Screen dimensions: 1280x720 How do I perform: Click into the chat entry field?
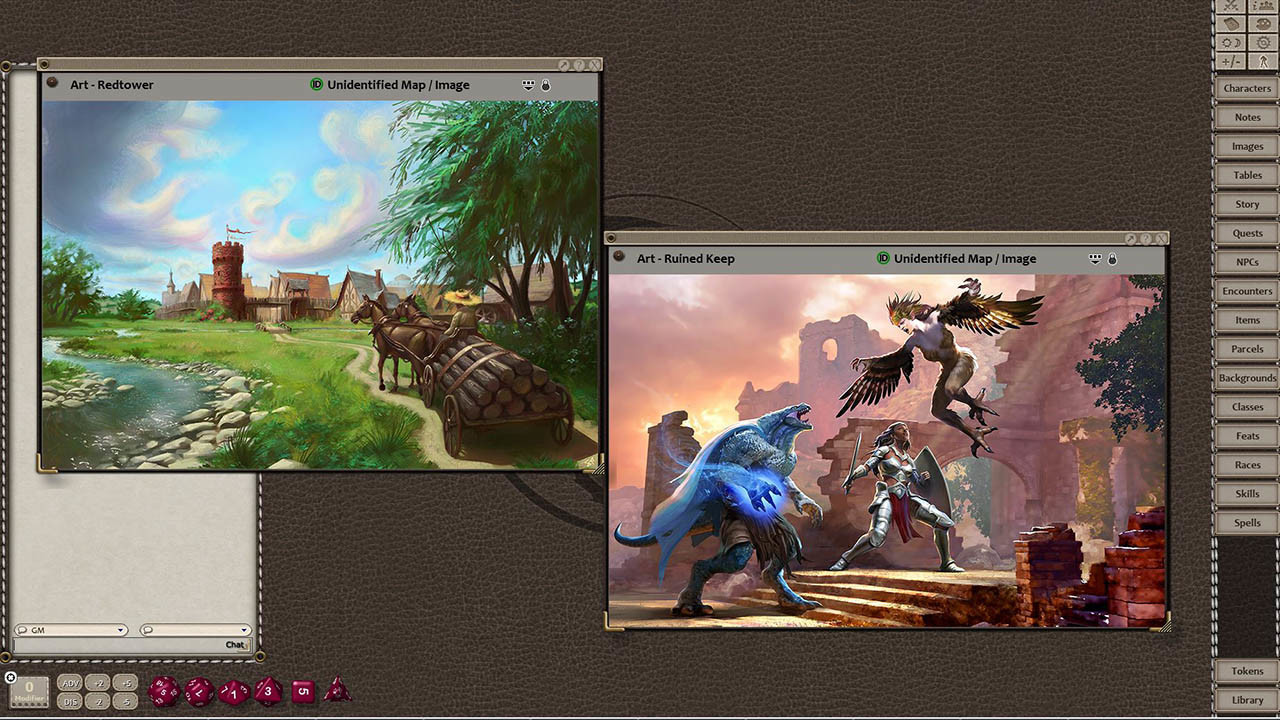tap(118, 645)
